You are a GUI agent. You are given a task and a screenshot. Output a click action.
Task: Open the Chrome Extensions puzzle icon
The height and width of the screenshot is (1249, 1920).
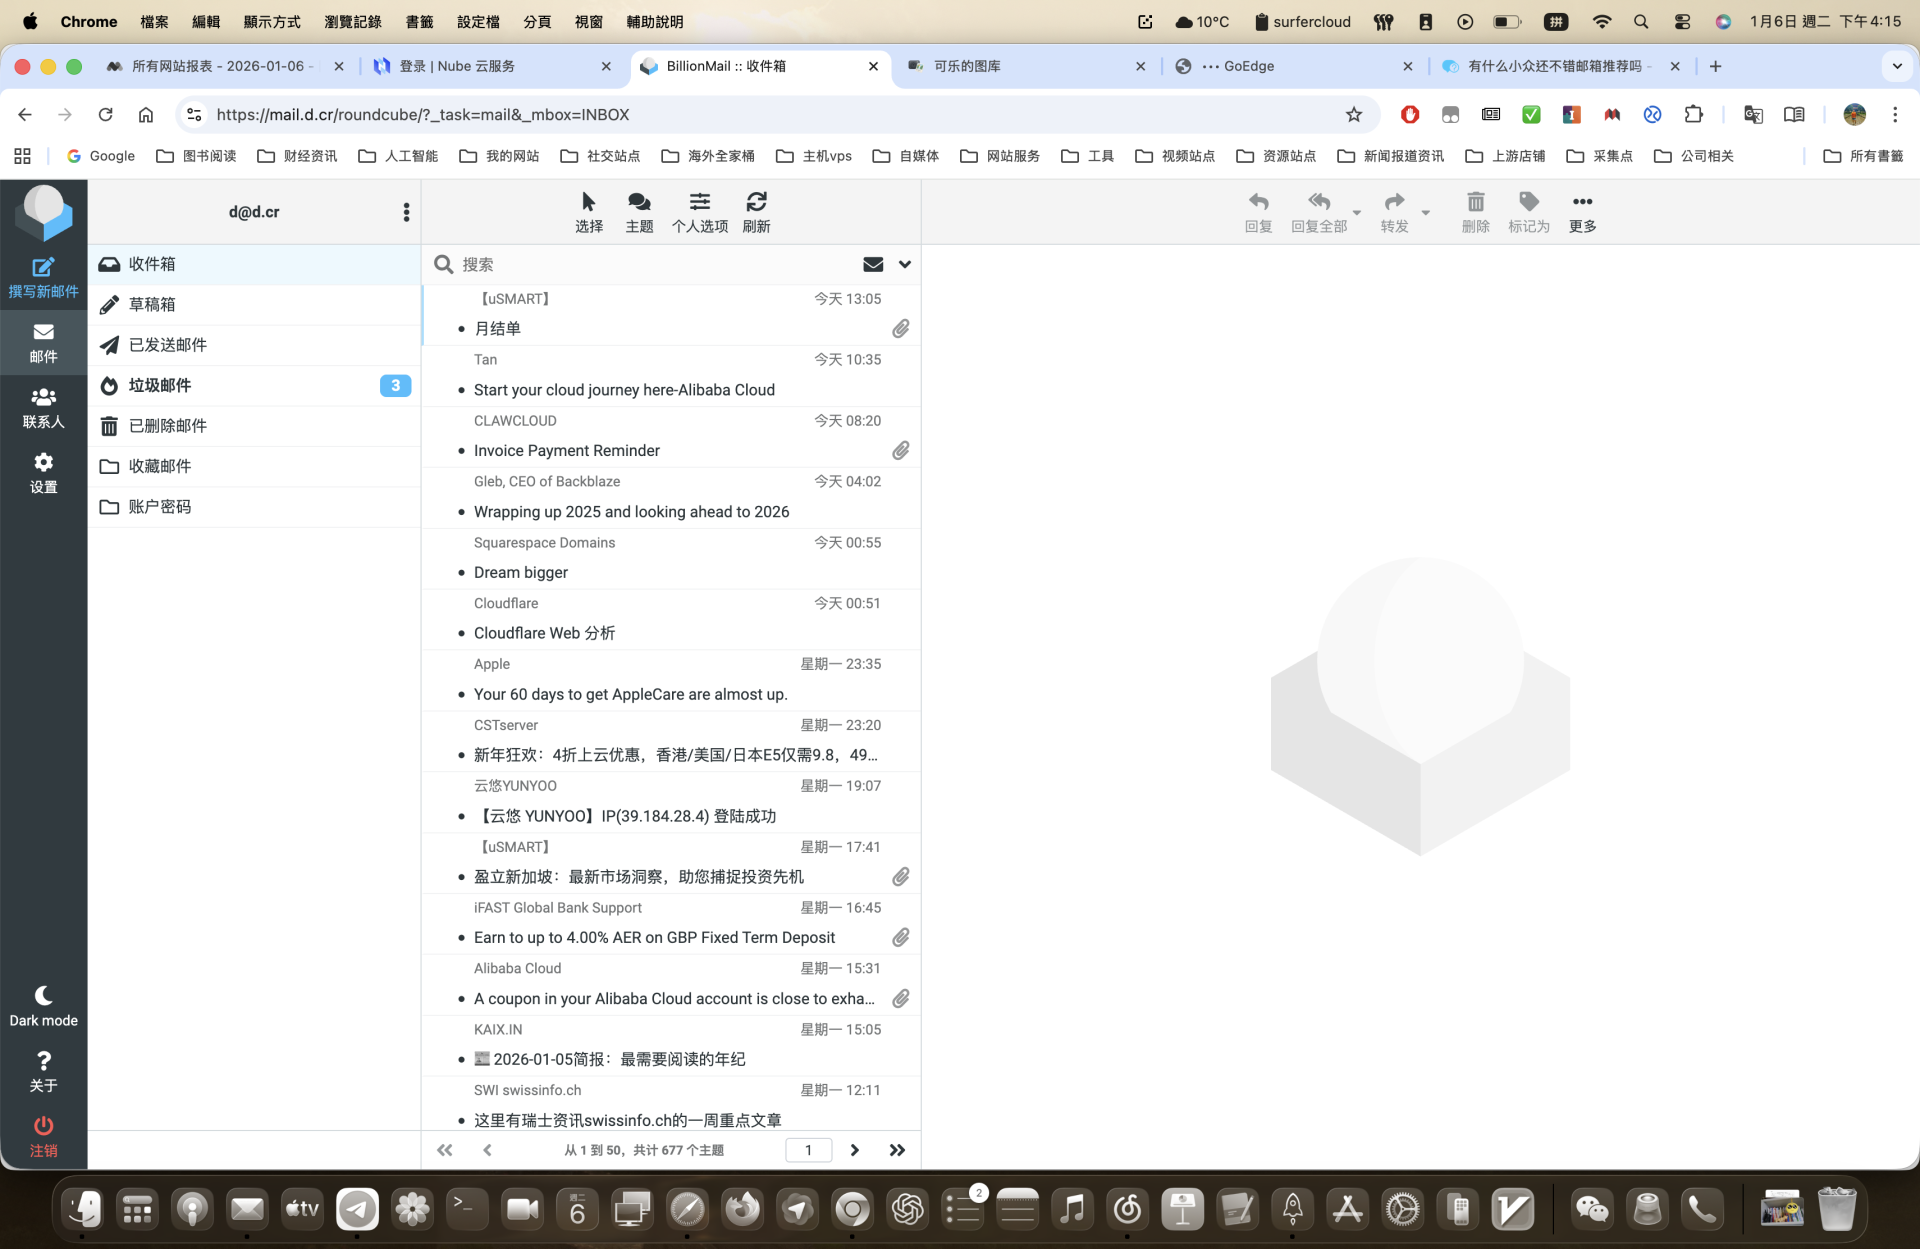[x=1693, y=115]
